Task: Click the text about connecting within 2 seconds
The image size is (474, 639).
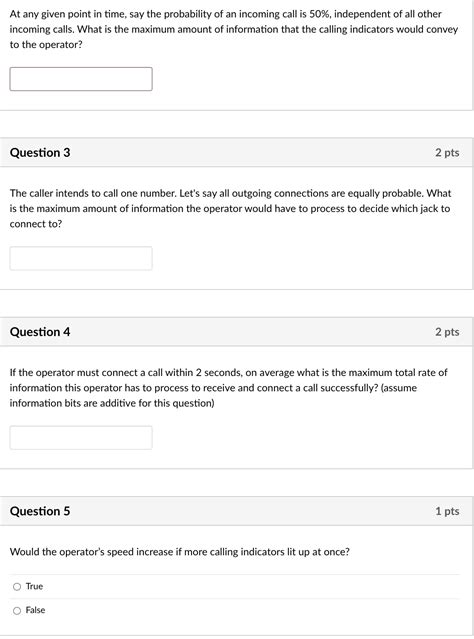Action: point(229,388)
